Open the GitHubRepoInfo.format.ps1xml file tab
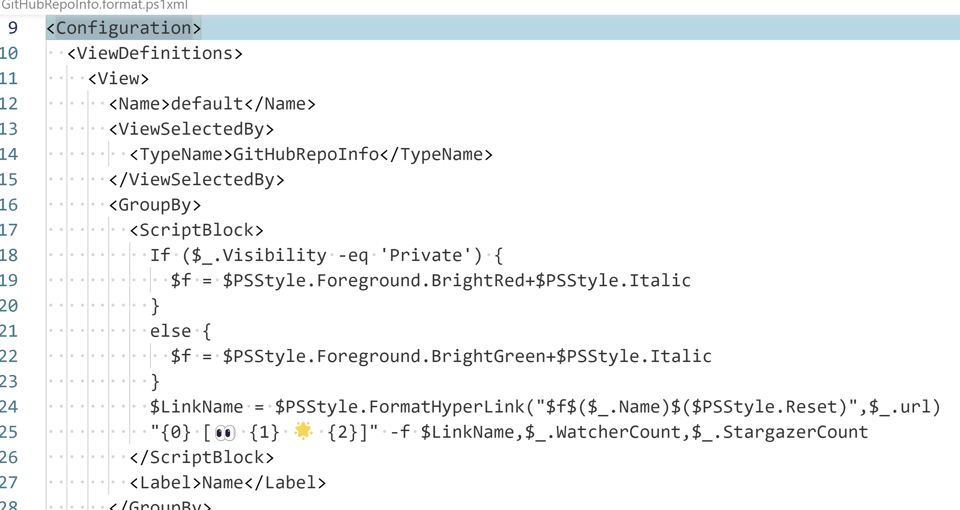This screenshot has width=960, height=510. coord(94,6)
